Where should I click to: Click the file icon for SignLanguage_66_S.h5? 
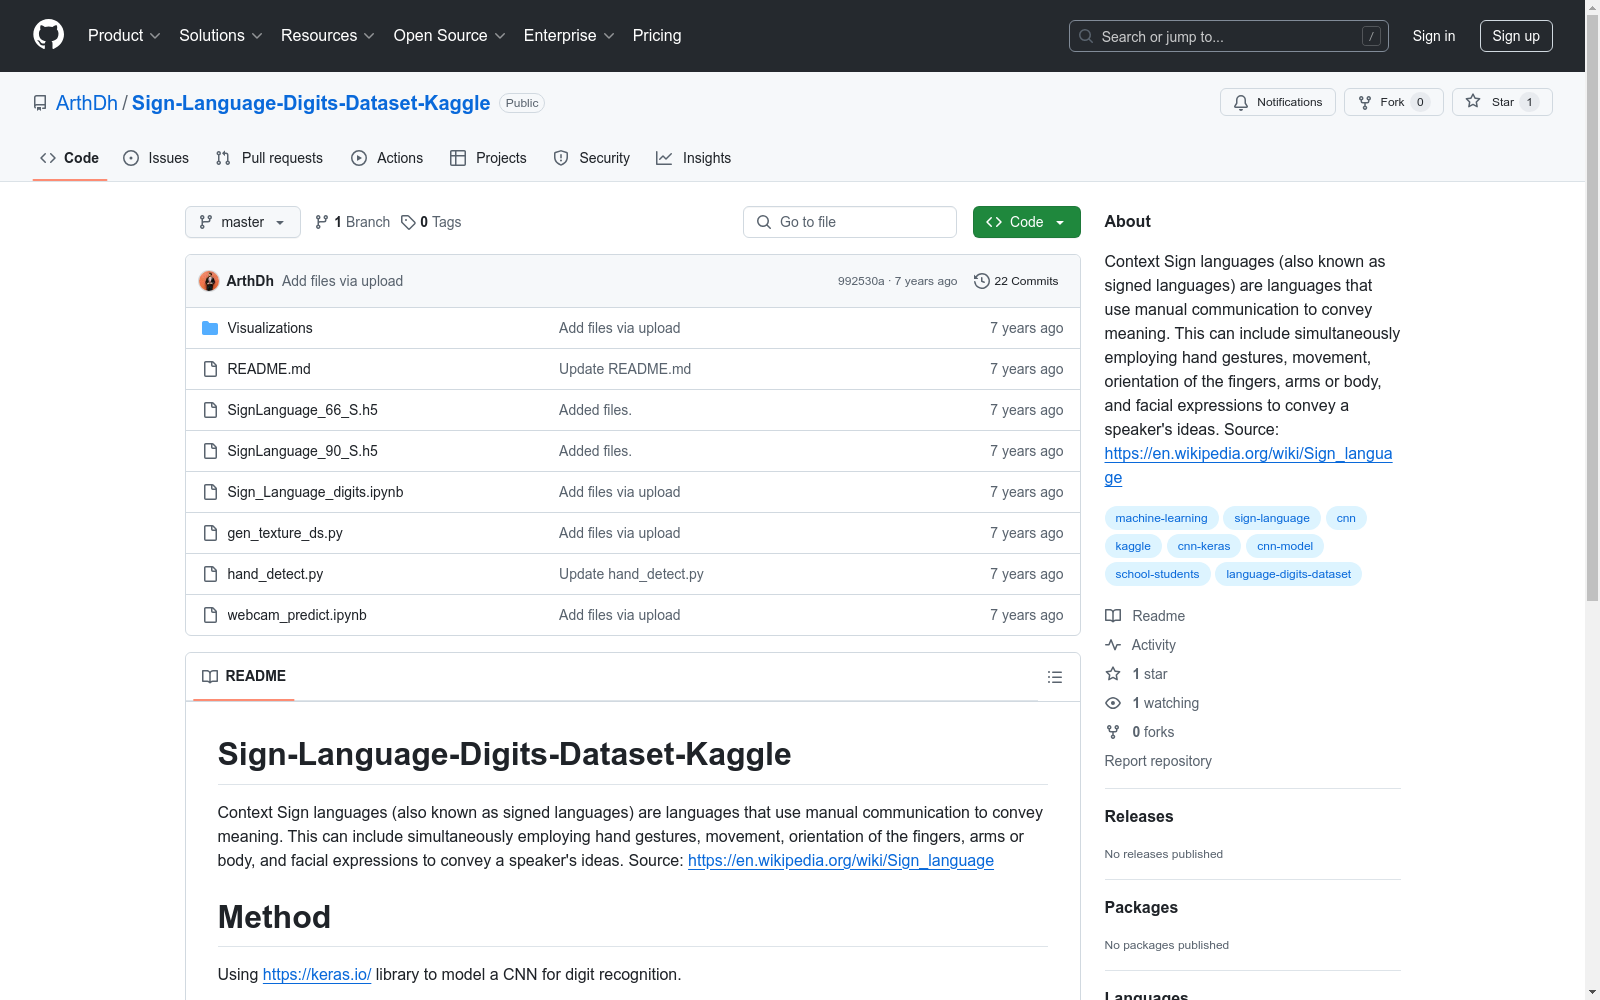(x=210, y=410)
